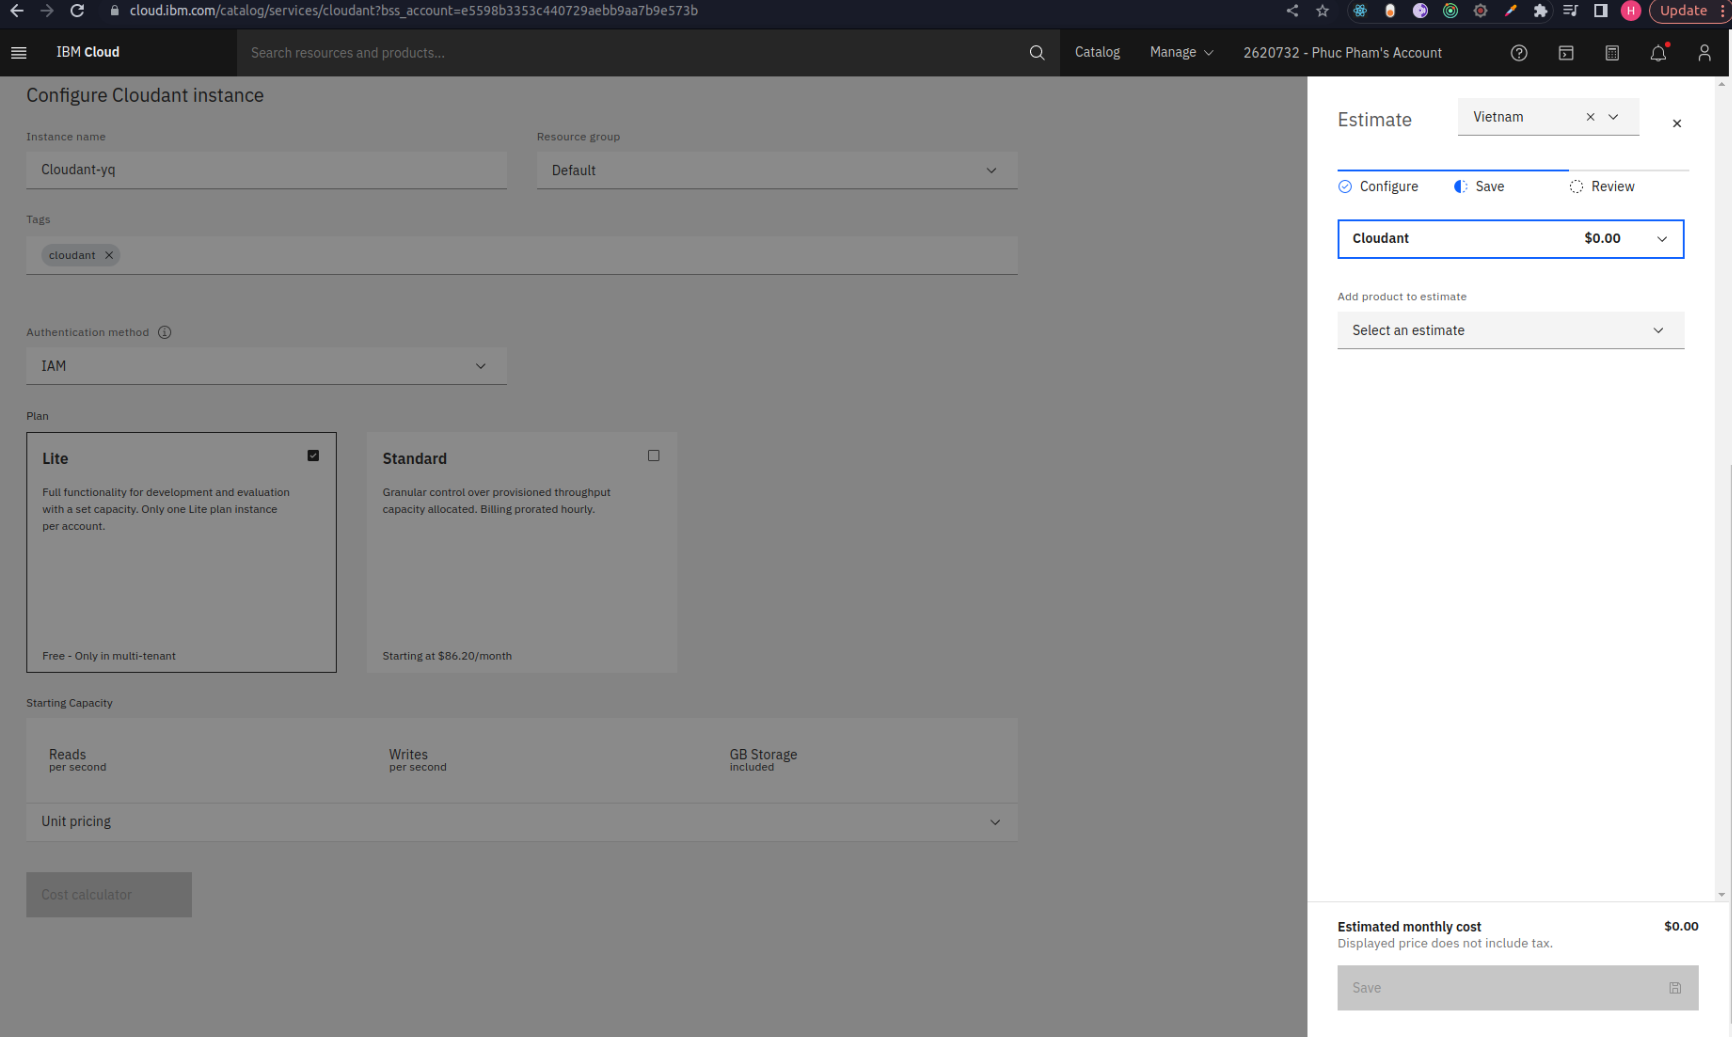
Task: Remove the cloudant tag
Action: (x=109, y=255)
